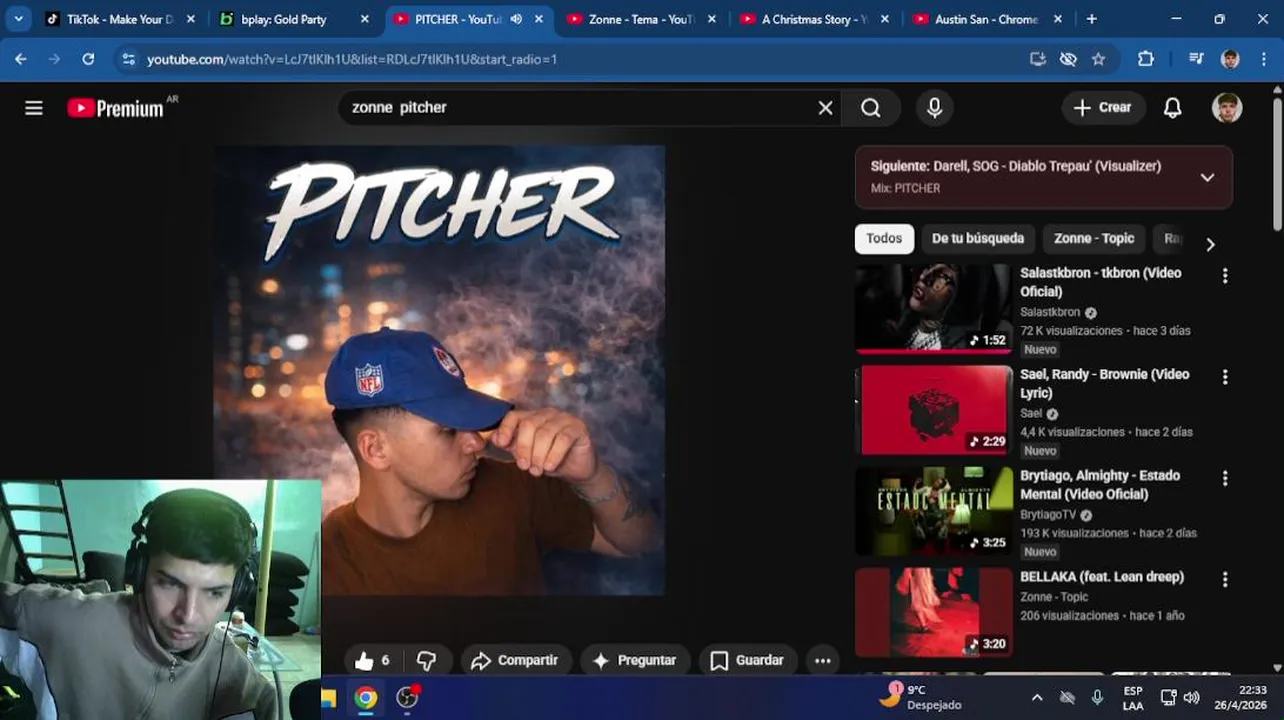1284x720 pixels.
Task: Expand the Siguiente mix playlist chevron
Action: click(1207, 177)
